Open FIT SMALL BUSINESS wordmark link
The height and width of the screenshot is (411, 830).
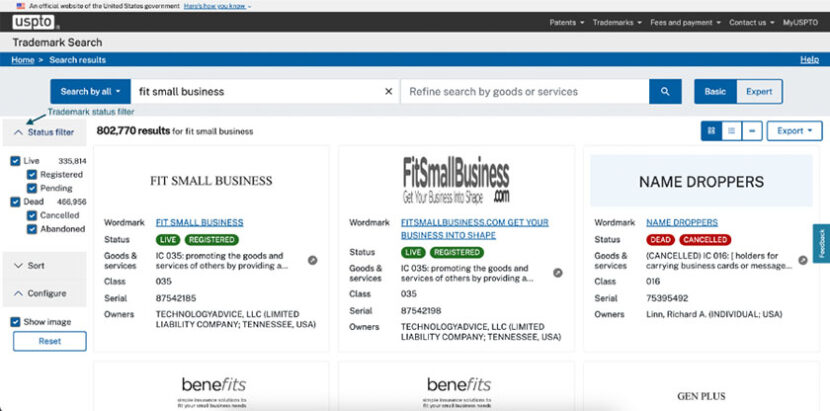click(x=200, y=222)
